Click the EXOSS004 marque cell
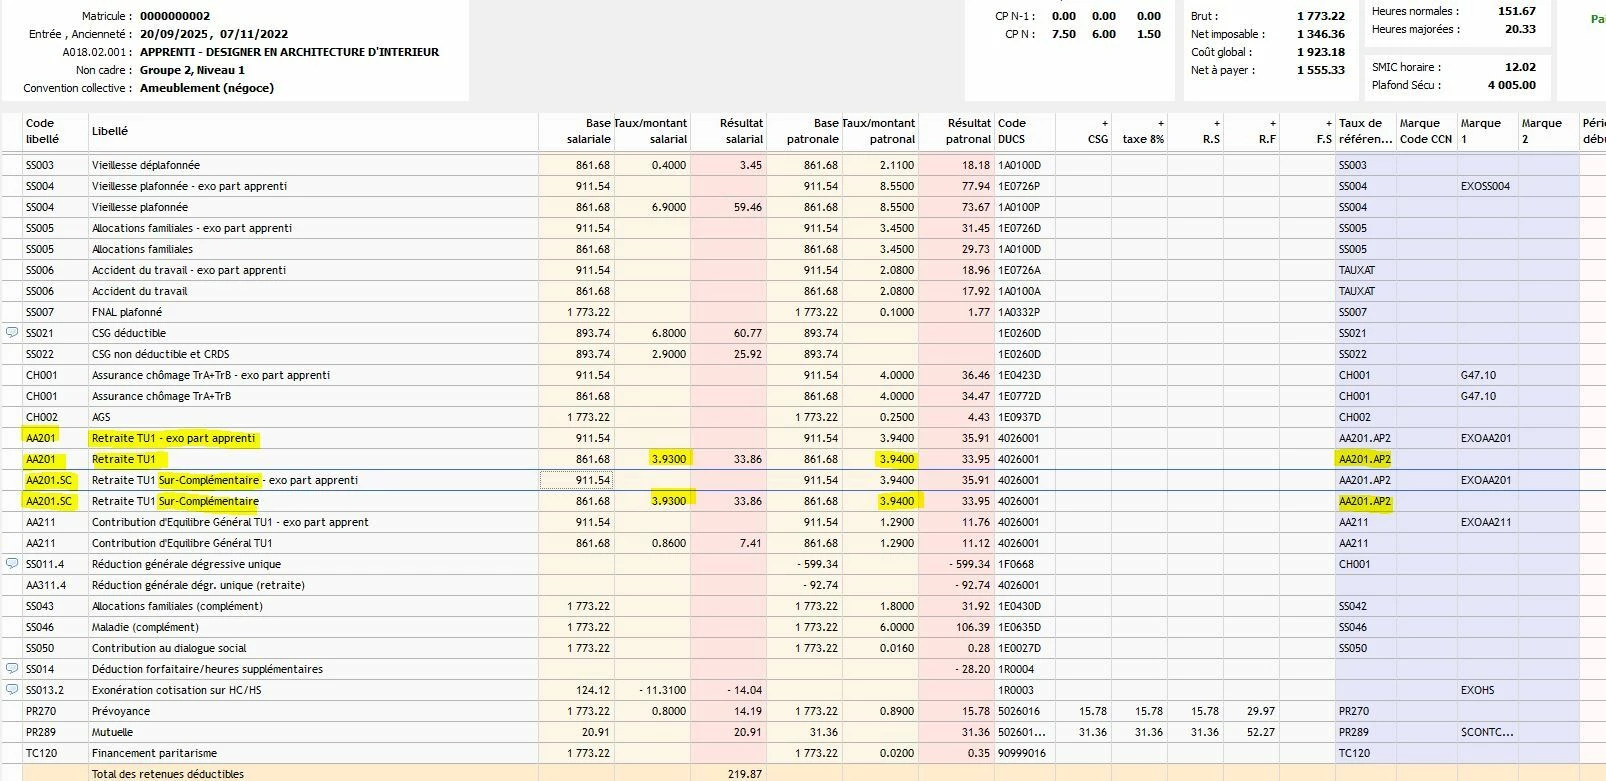1606x781 pixels. (x=1486, y=186)
